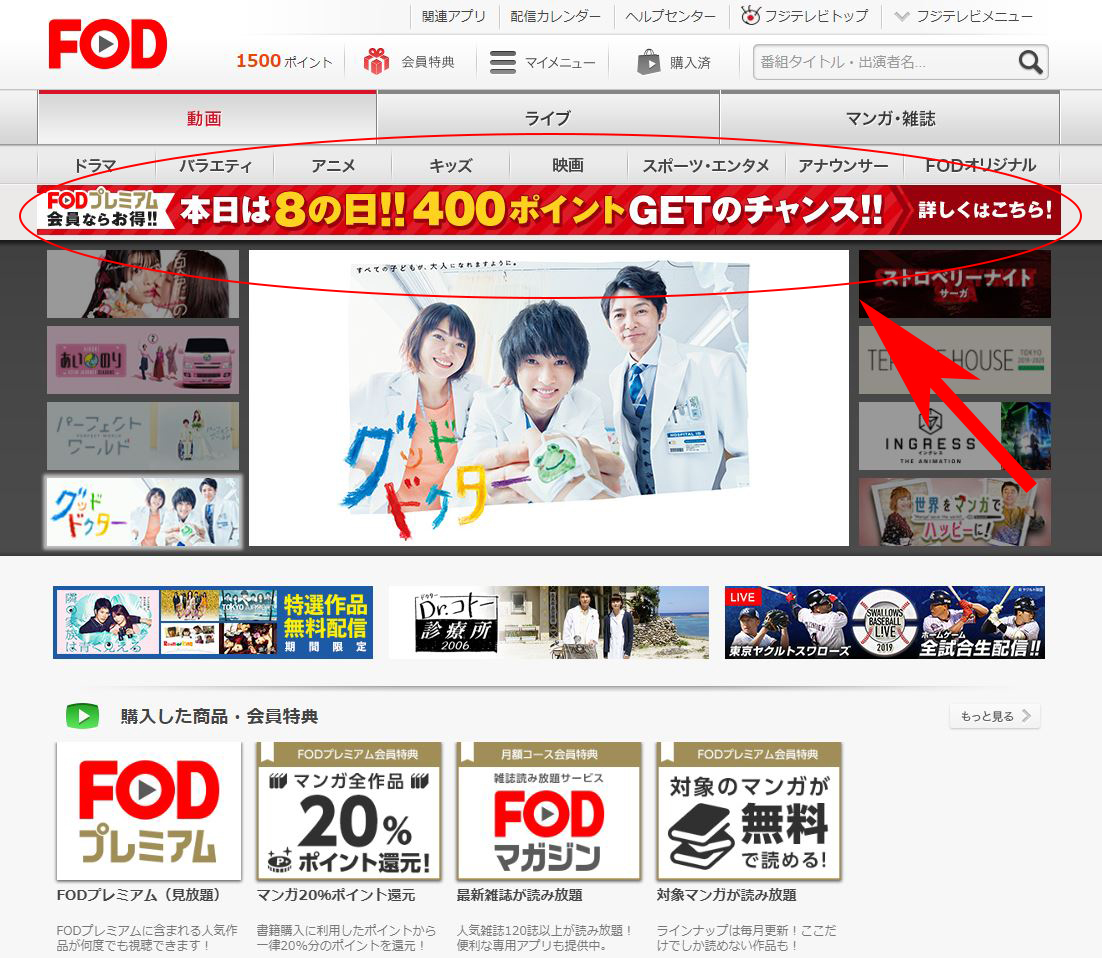Open the hamburger My Menu icon
Image resolution: width=1102 pixels, height=958 pixels.
coord(503,62)
